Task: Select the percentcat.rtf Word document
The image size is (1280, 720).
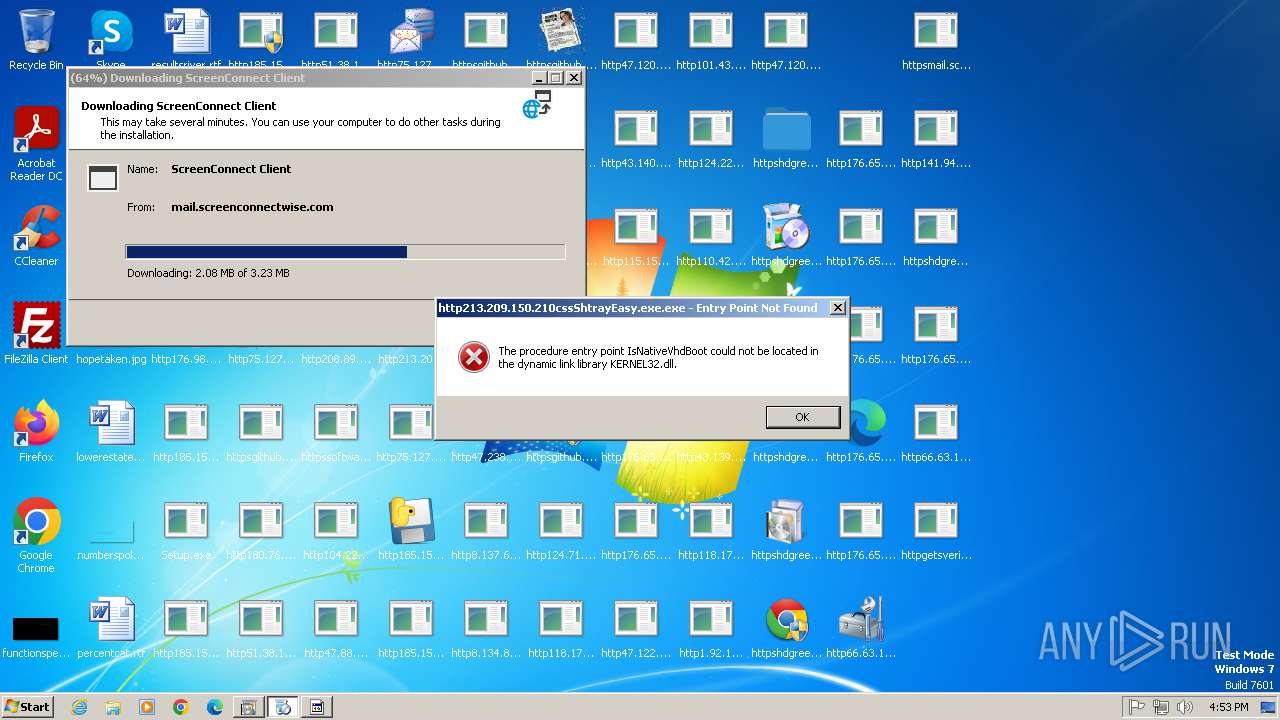Action: 111,628
